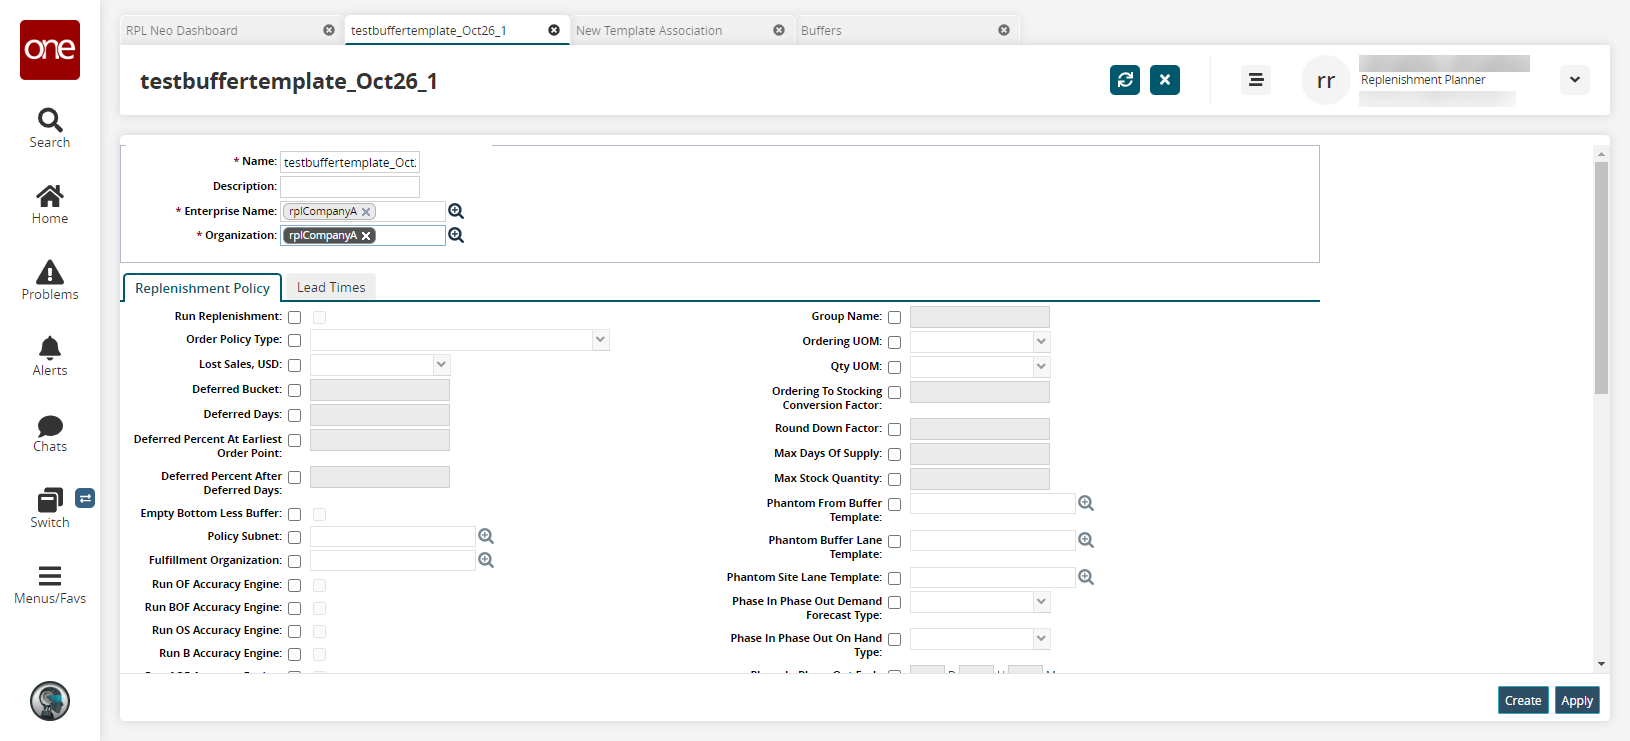Switch to the Lead Times tab

(x=331, y=288)
